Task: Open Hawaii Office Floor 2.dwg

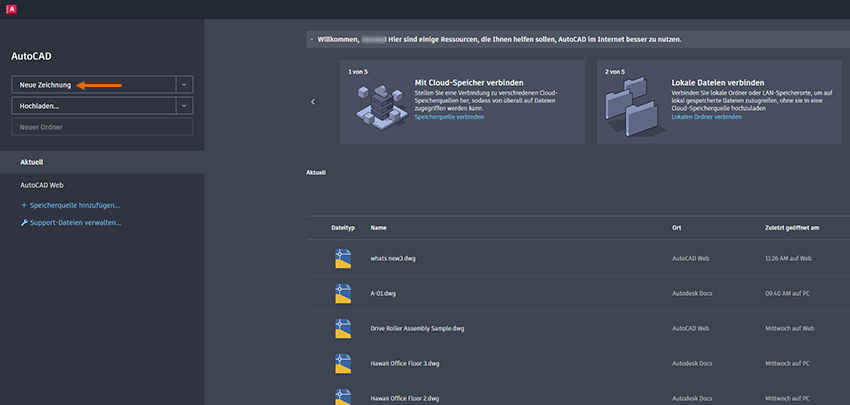Action: [x=405, y=398]
